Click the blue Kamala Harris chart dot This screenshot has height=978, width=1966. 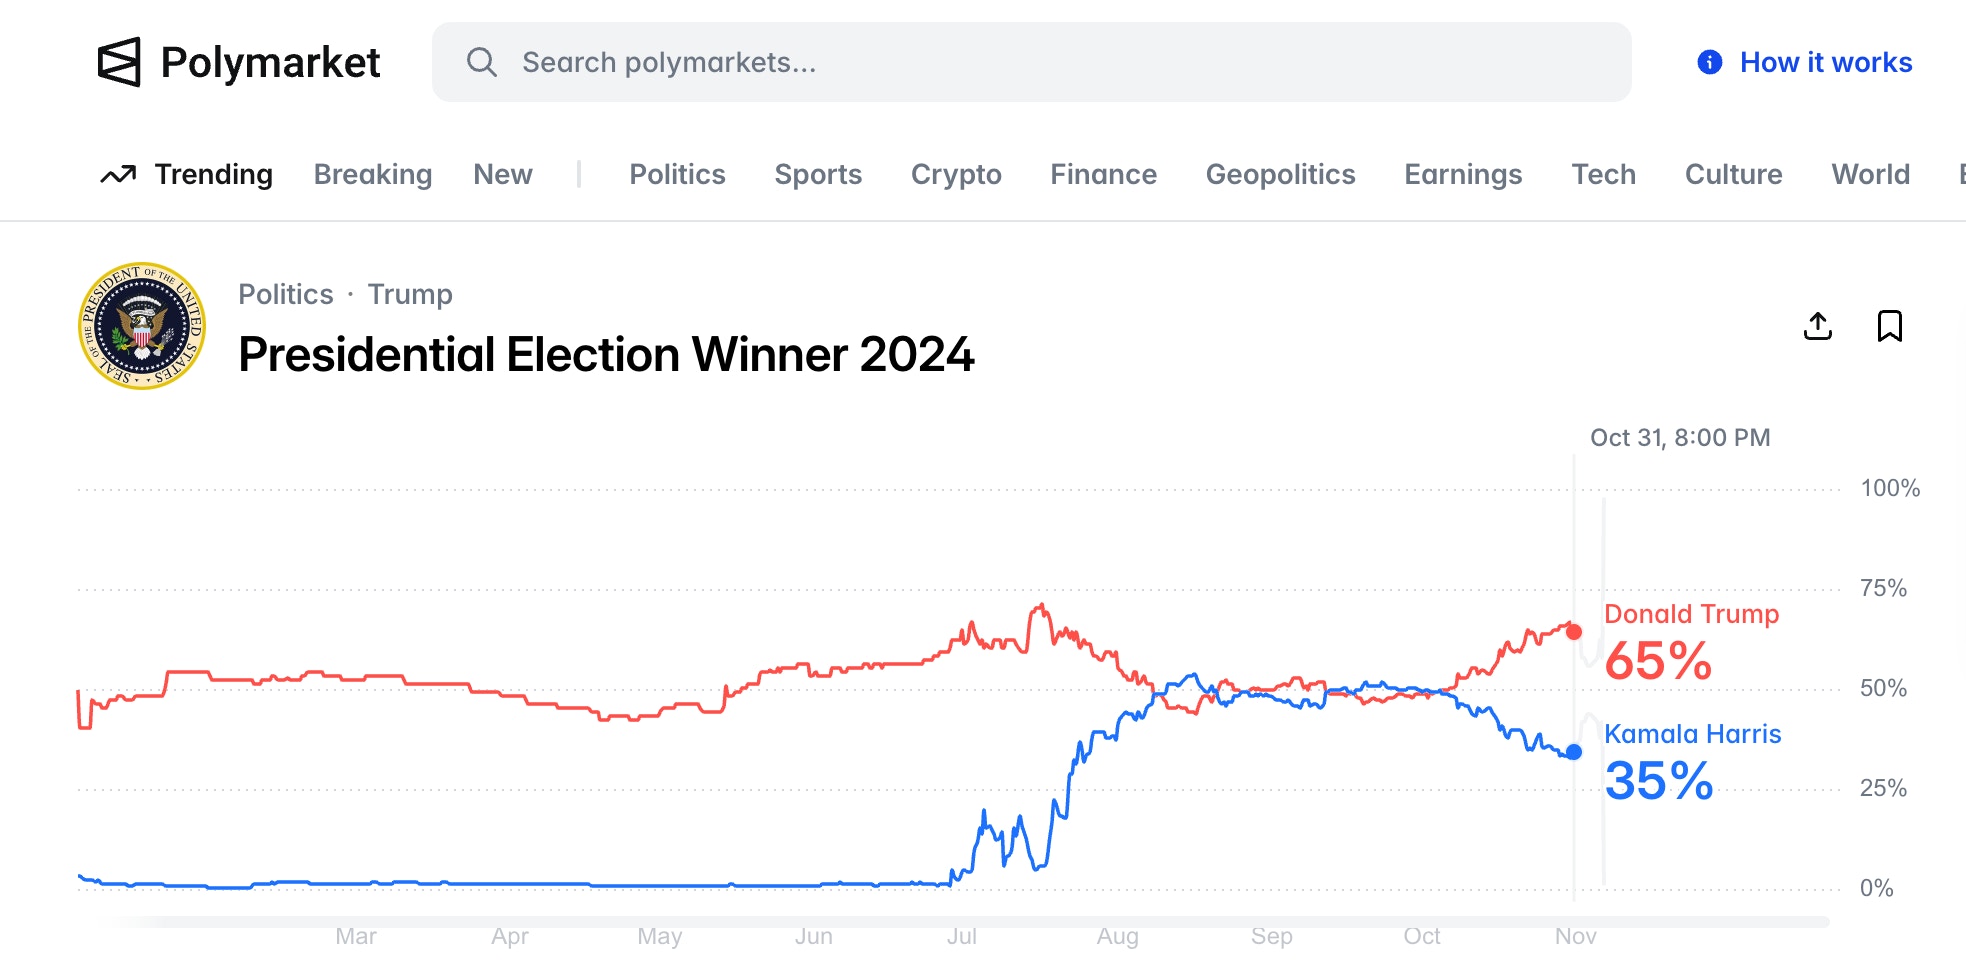coord(1574,752)
